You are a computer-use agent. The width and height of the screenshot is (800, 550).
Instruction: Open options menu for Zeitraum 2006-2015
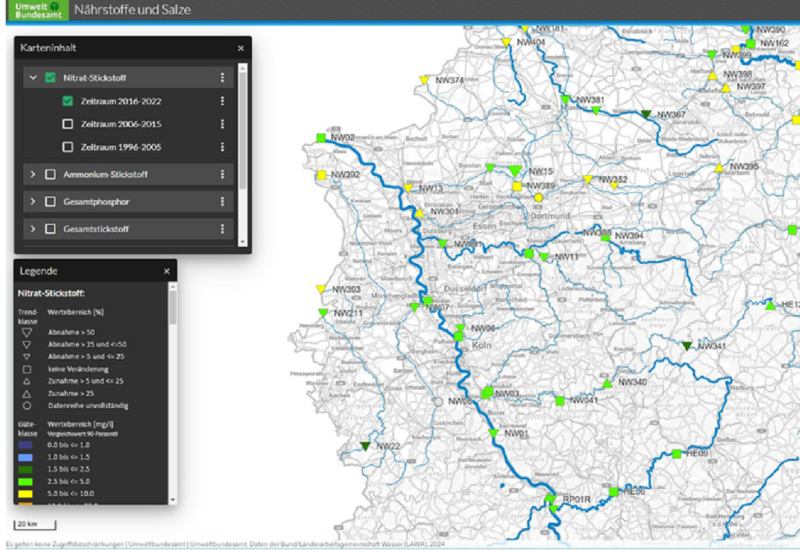[x=222, y=124]
